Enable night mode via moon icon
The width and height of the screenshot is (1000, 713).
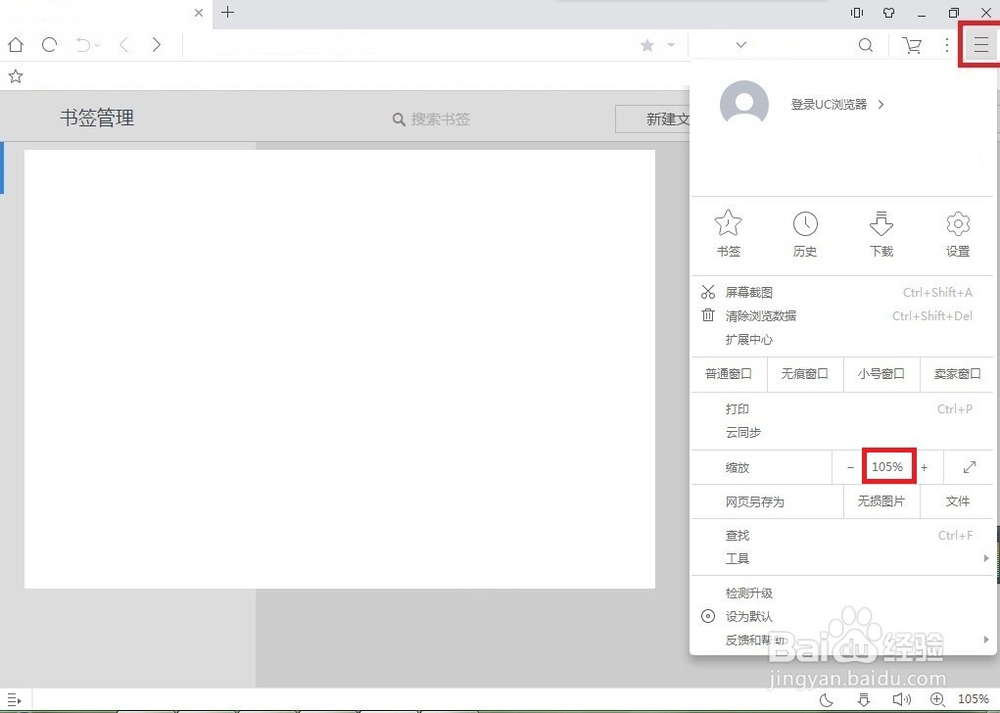tap(826, 699)
